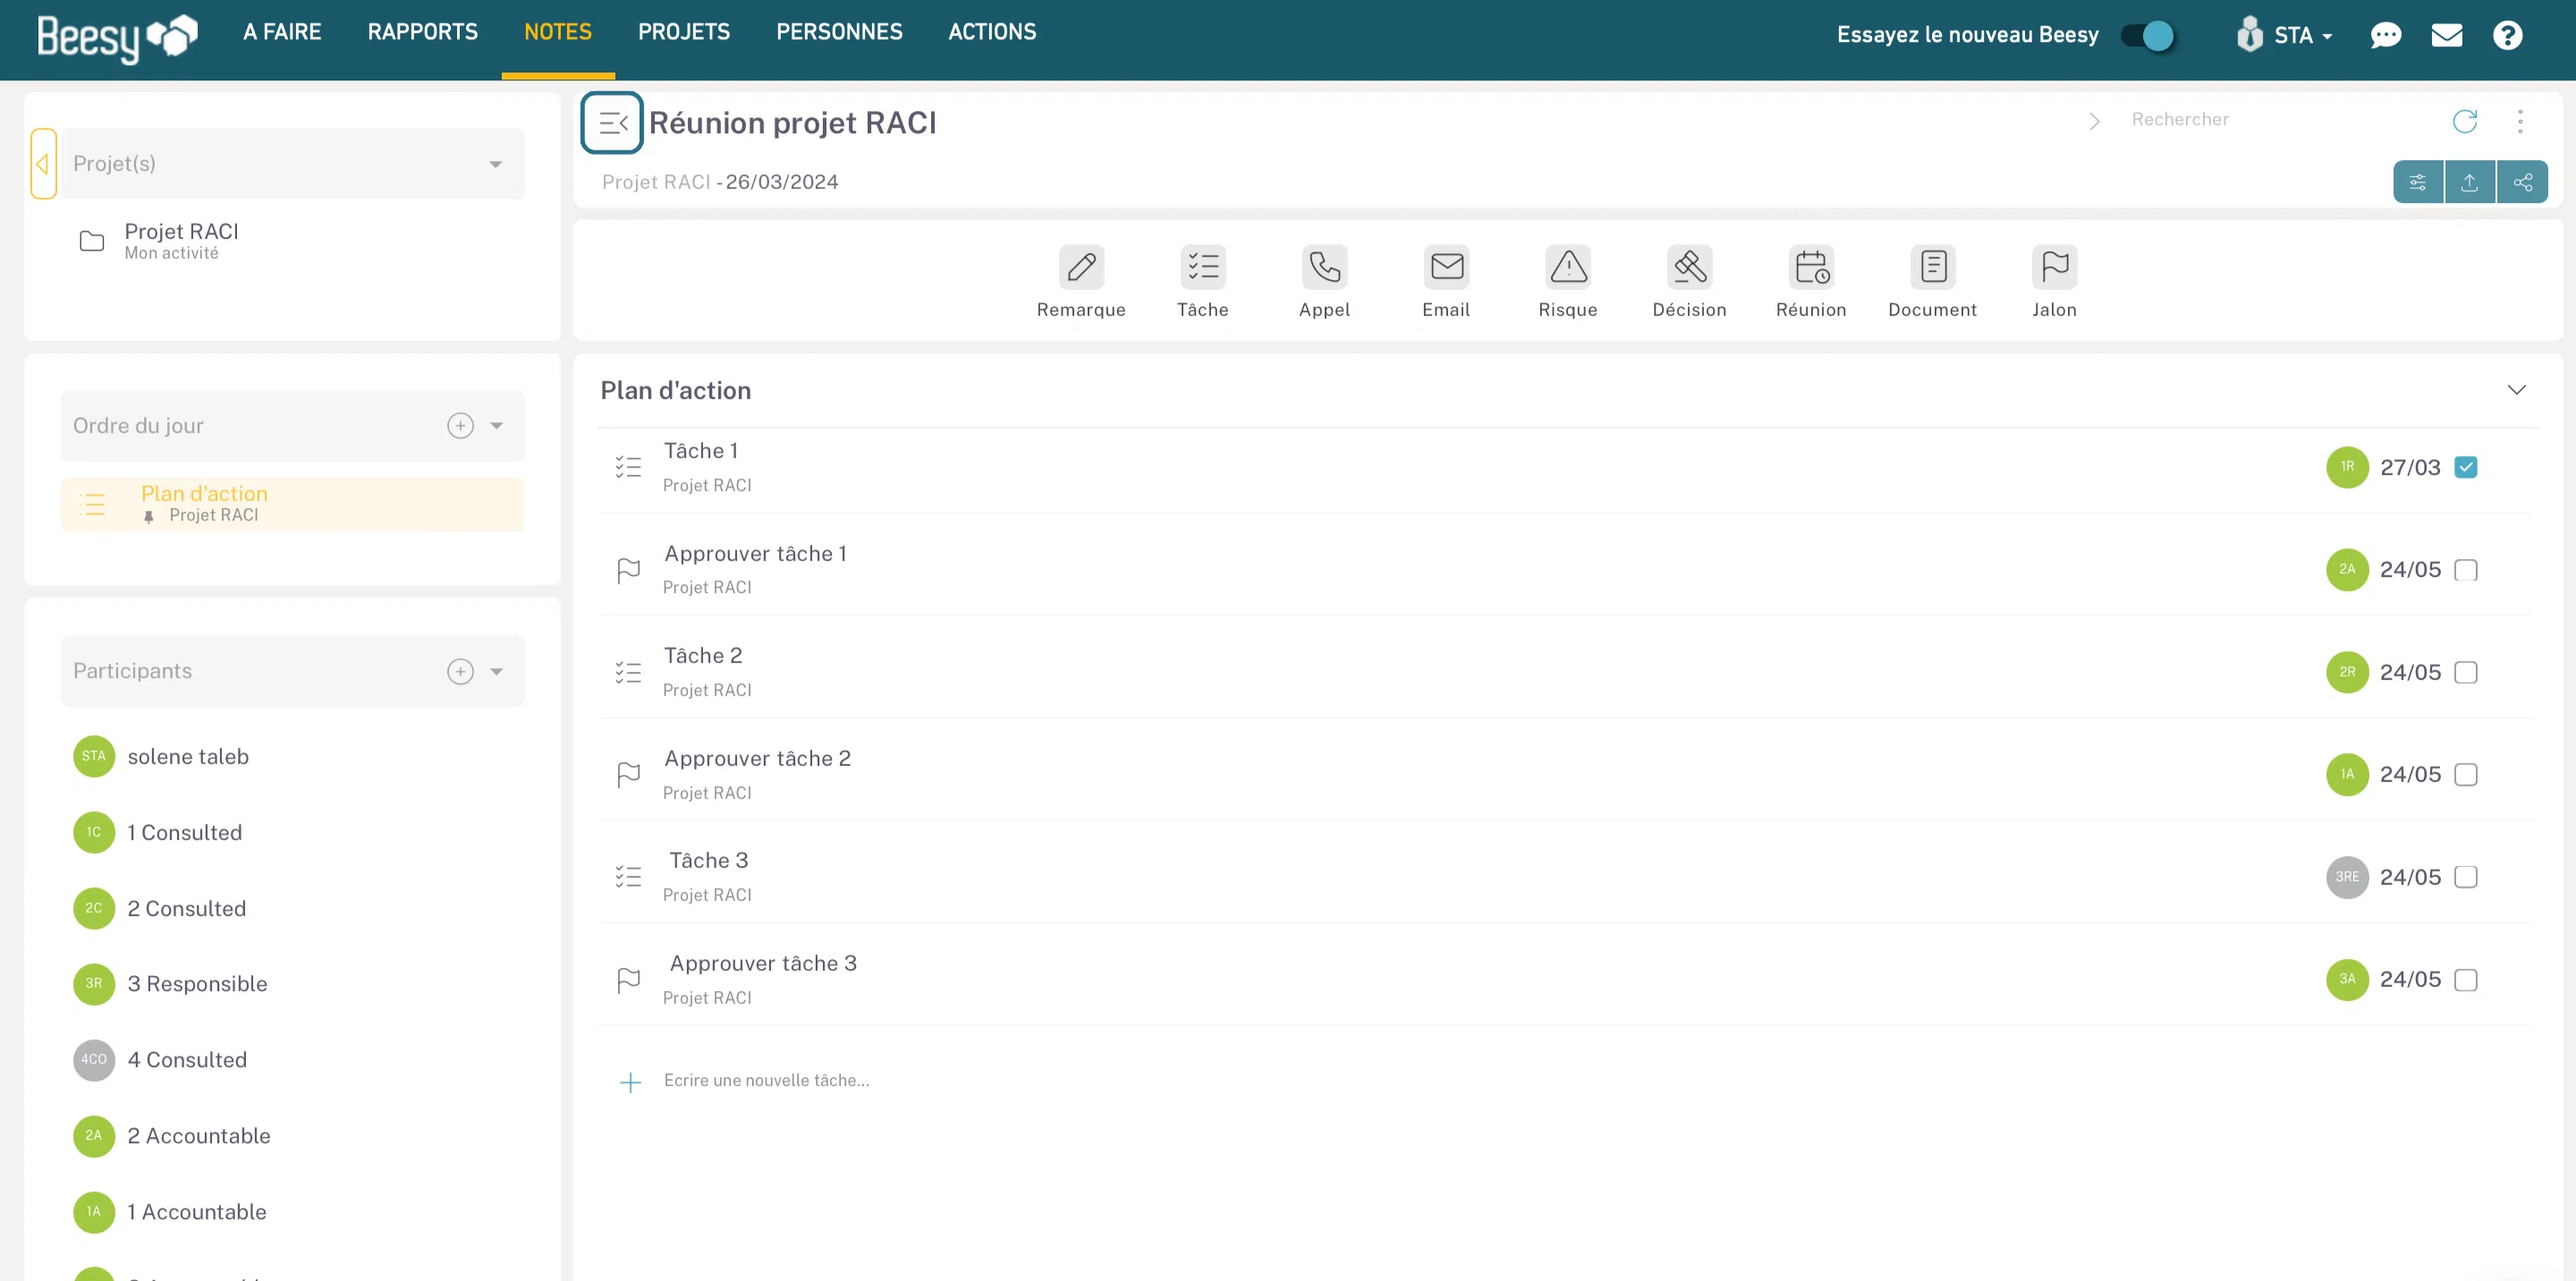Click participant 1 Accountable
The width and height of the screenshot is (2576, 1281).
click(x=170, y=1212)
